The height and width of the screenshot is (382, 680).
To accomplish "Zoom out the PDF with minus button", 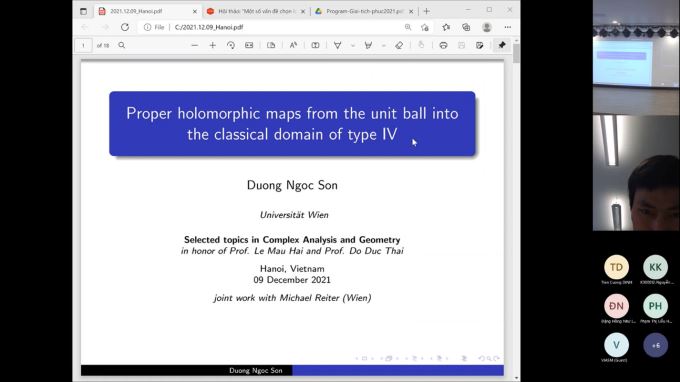I will coord(194,45).
